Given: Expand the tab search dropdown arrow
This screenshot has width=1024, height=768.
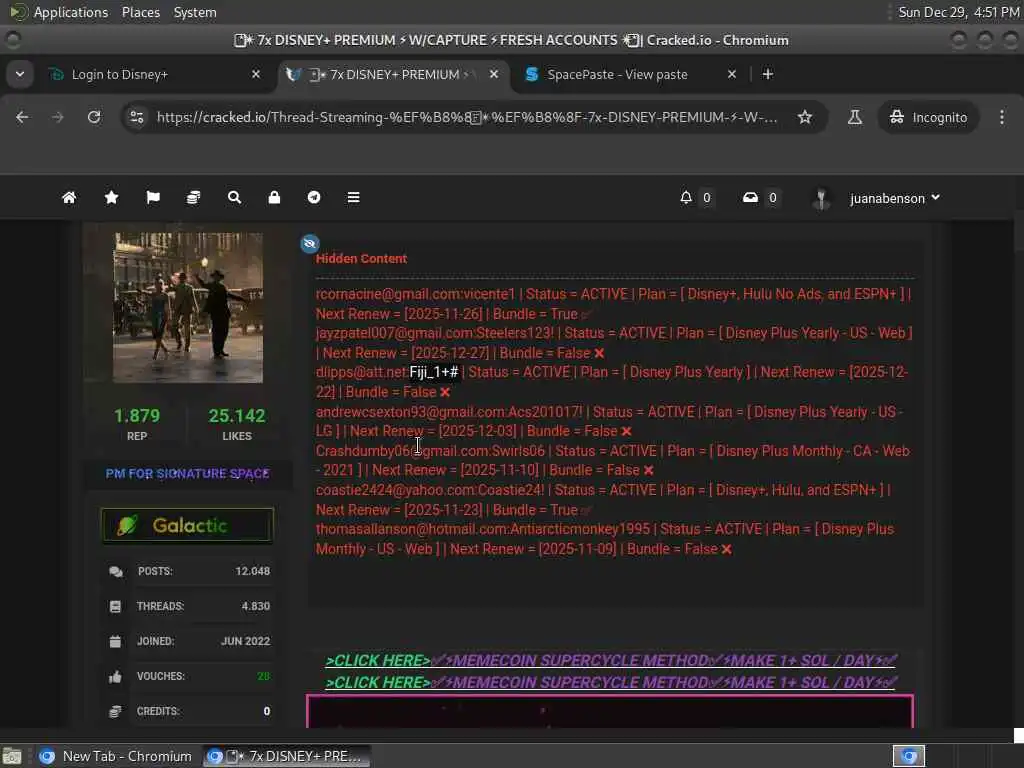Looking at the screenshot, I should pos(20,74).
